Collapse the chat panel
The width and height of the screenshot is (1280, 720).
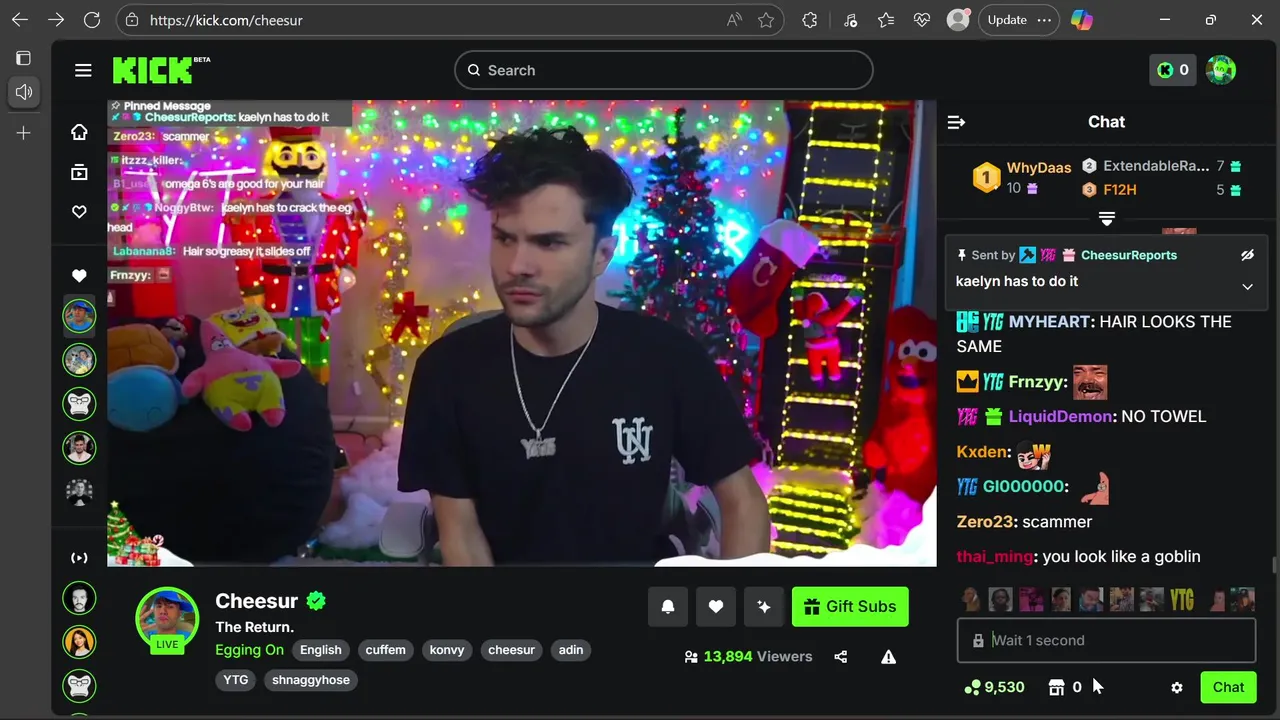(956, 122)
